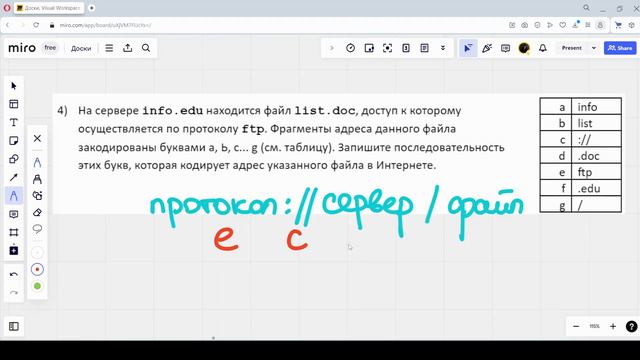Viewport: 640px width, 360px height.
Task: Select the smart drawing tool
Action: coord(37,196)
